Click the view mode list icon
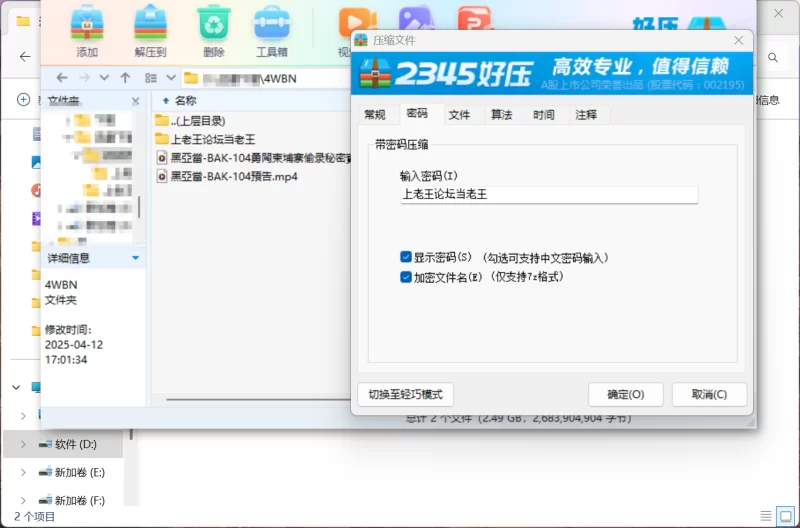This screenshot has width=800, height=528. (151, 78)
